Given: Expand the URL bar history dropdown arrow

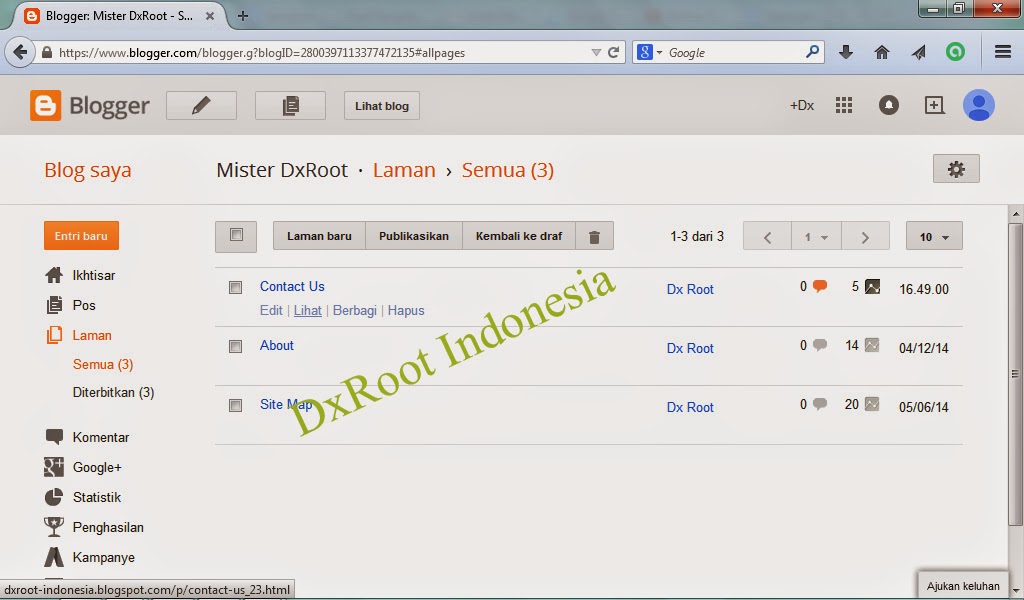Looking at the screenshot, I should (x=596, y=52).
